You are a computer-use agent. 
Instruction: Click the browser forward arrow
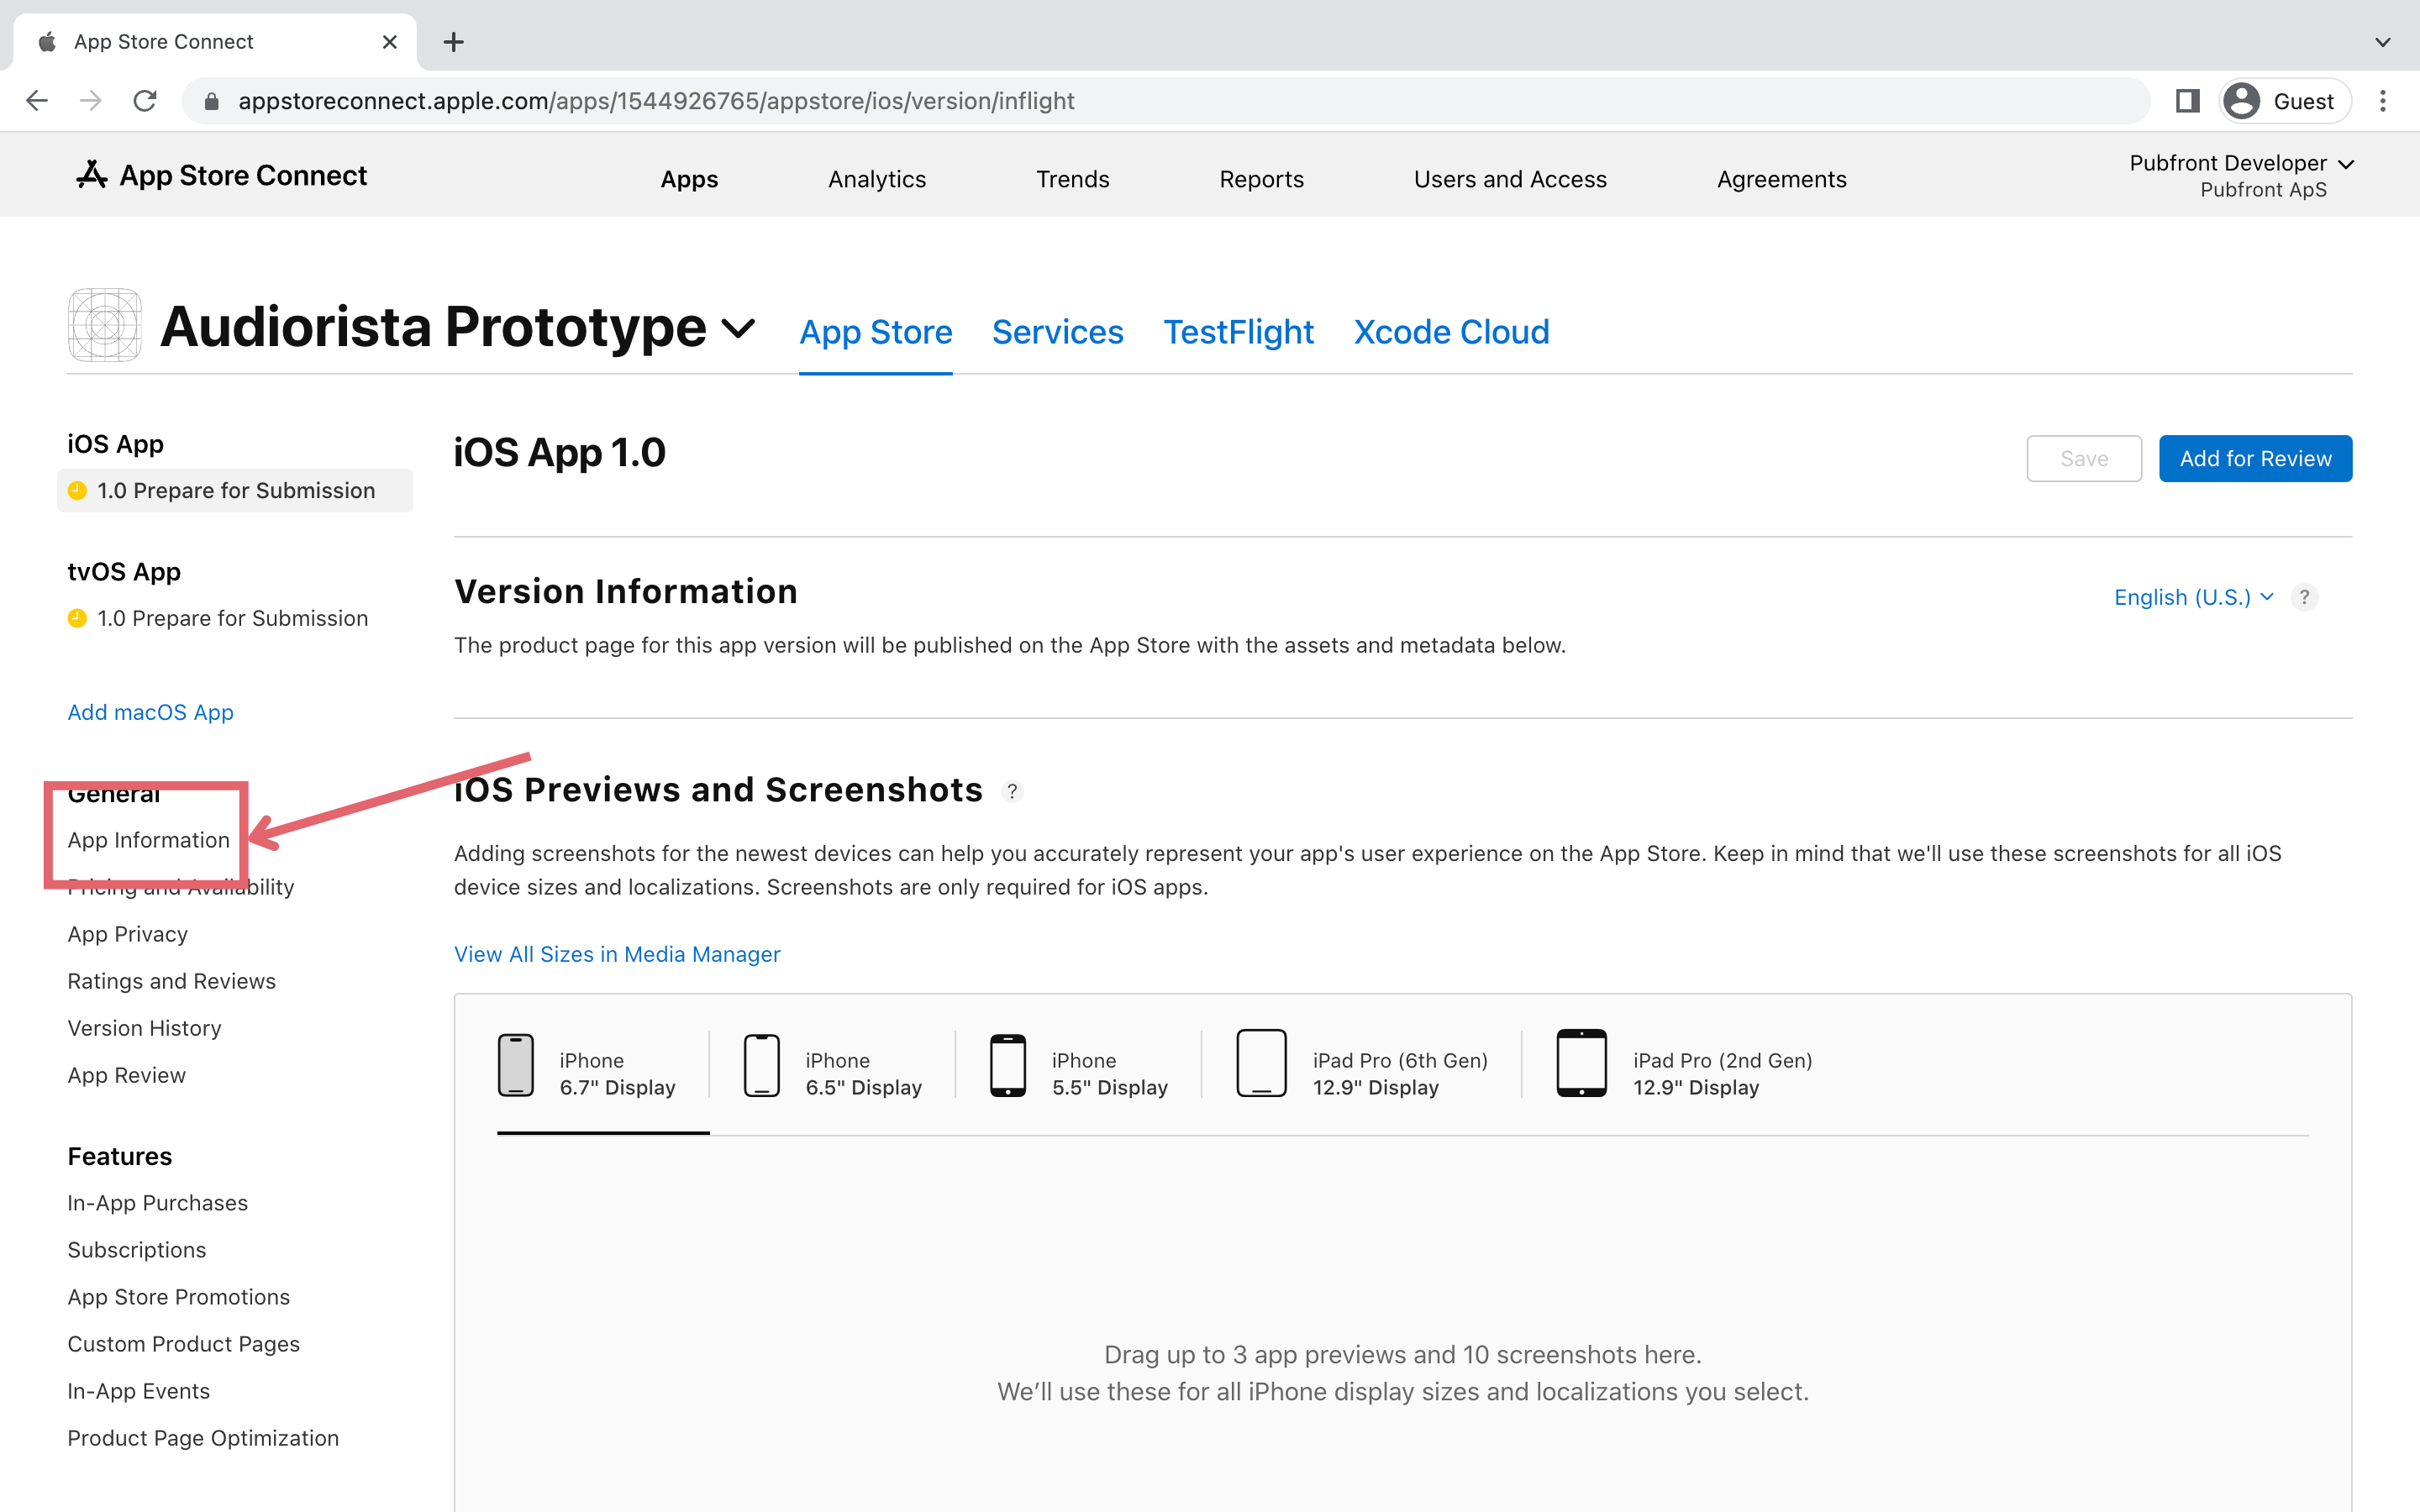click(x=91, y=101)
